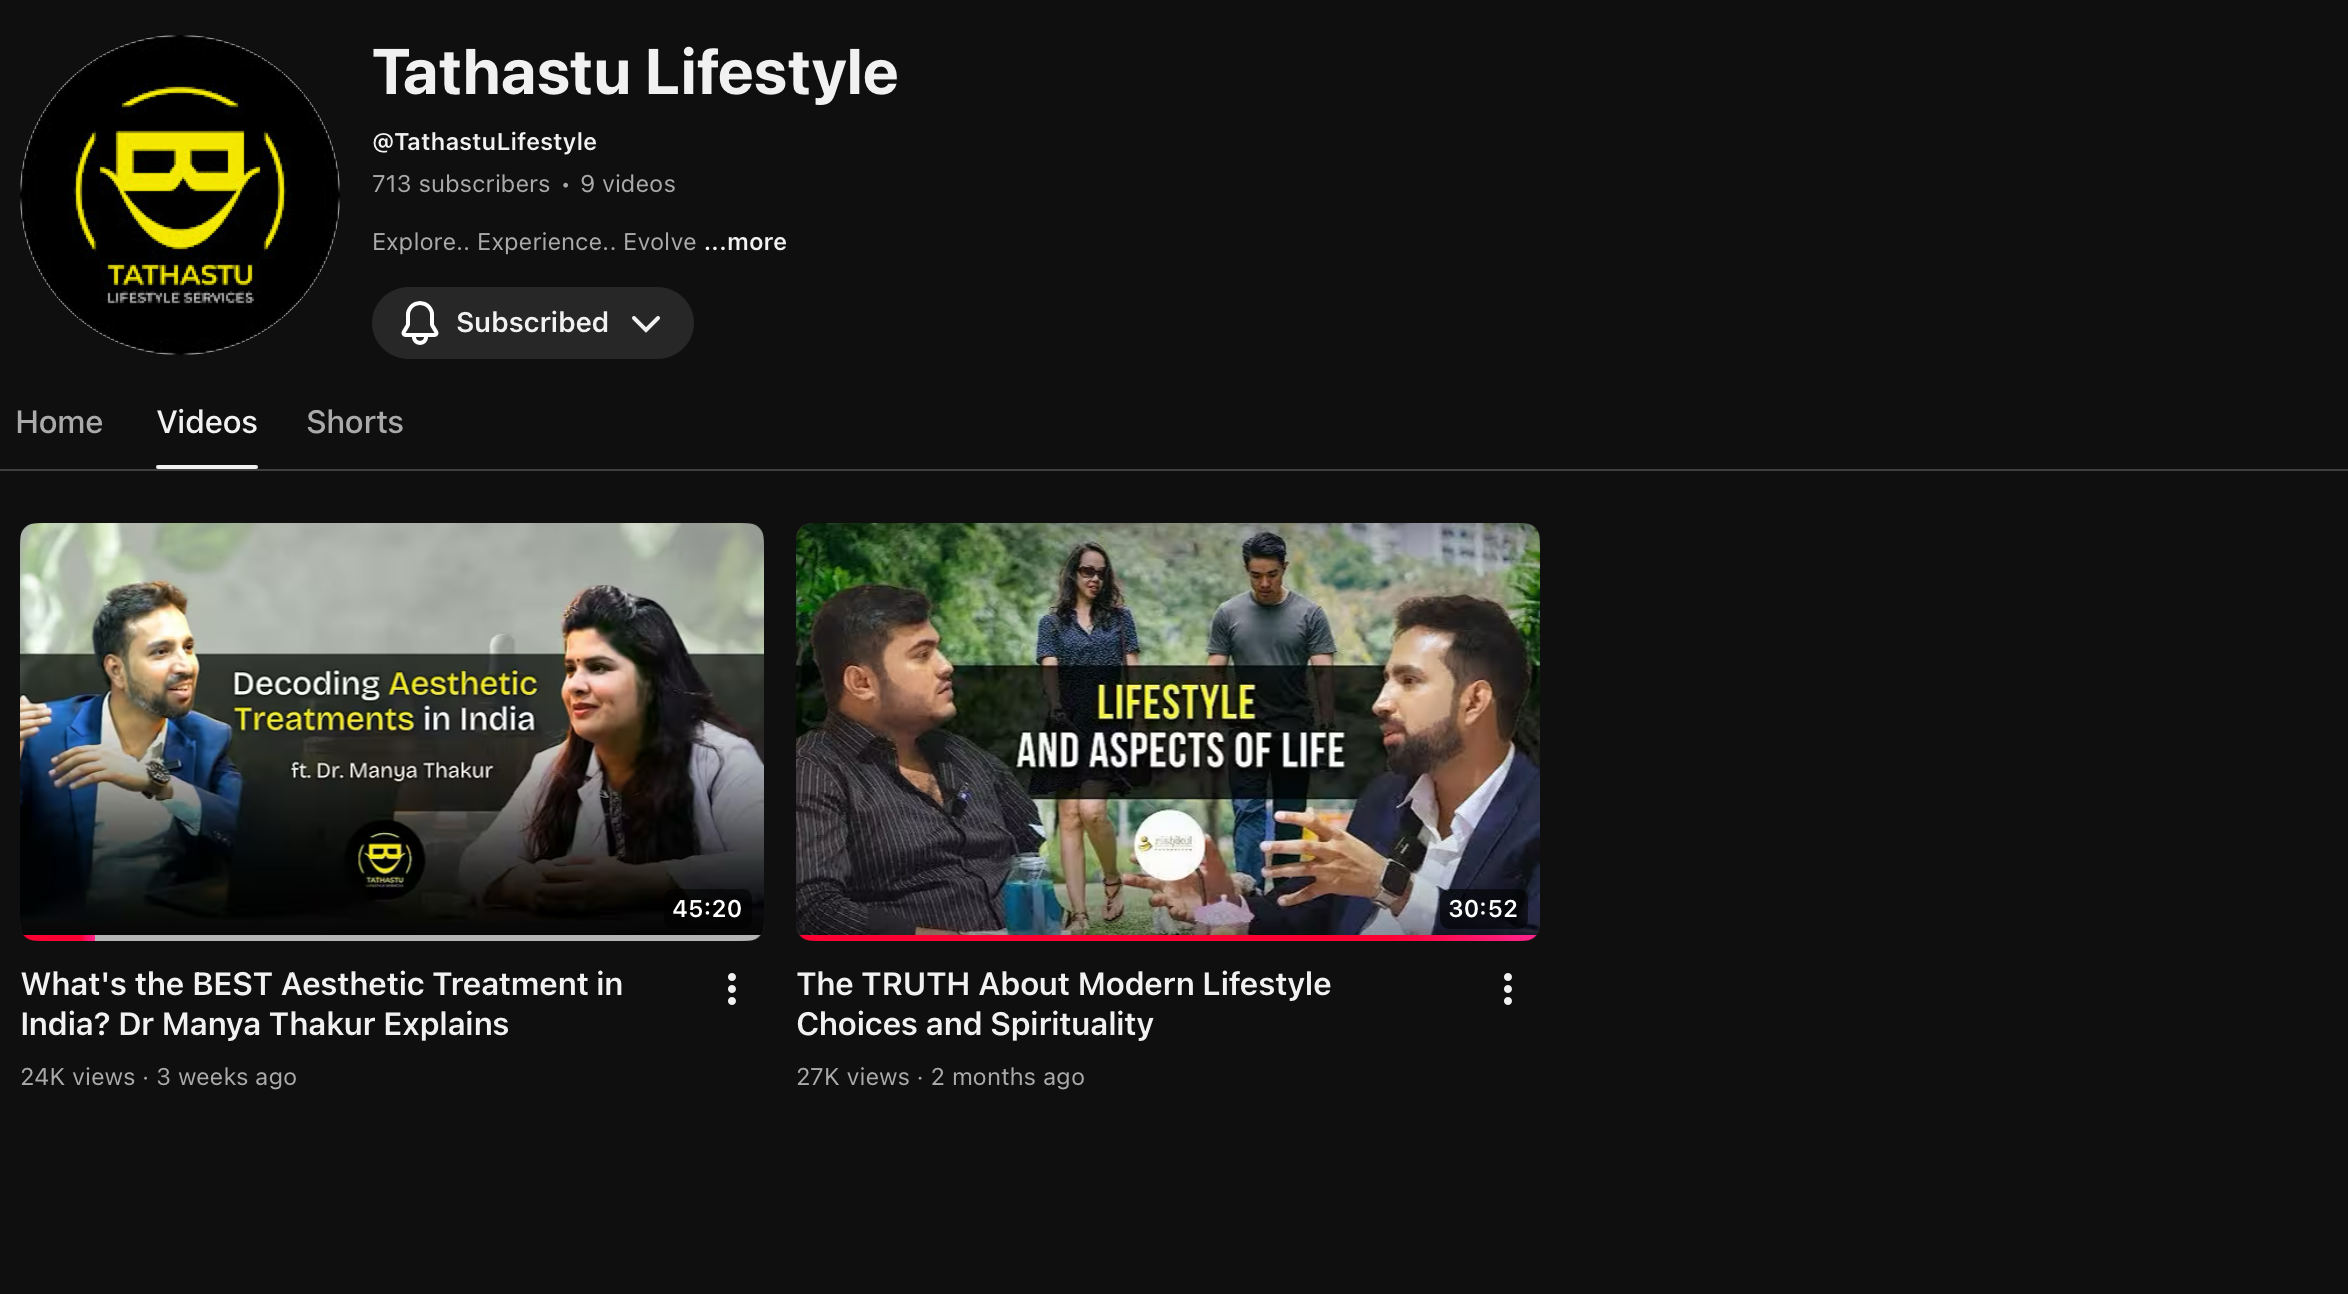
Task: Click the Tathastu logo inside first thumbnail
Action: [x=385, y=859]
